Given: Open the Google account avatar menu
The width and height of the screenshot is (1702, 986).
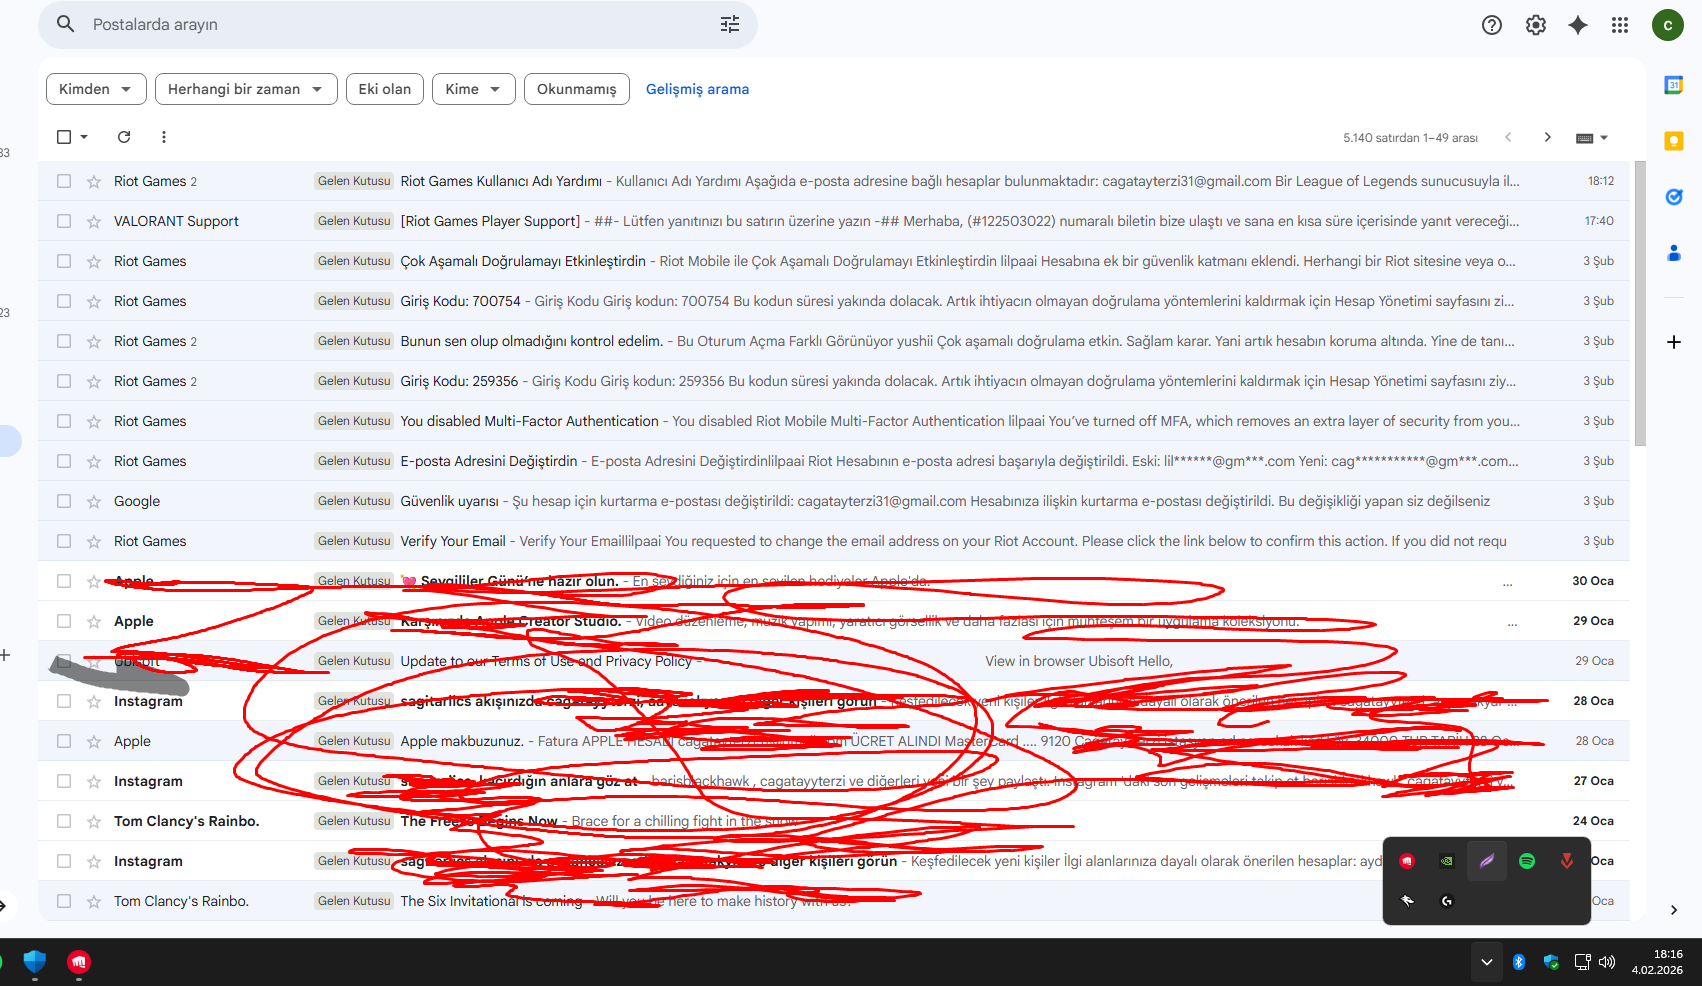Looking at the screenshot, I should point(1668,25).
